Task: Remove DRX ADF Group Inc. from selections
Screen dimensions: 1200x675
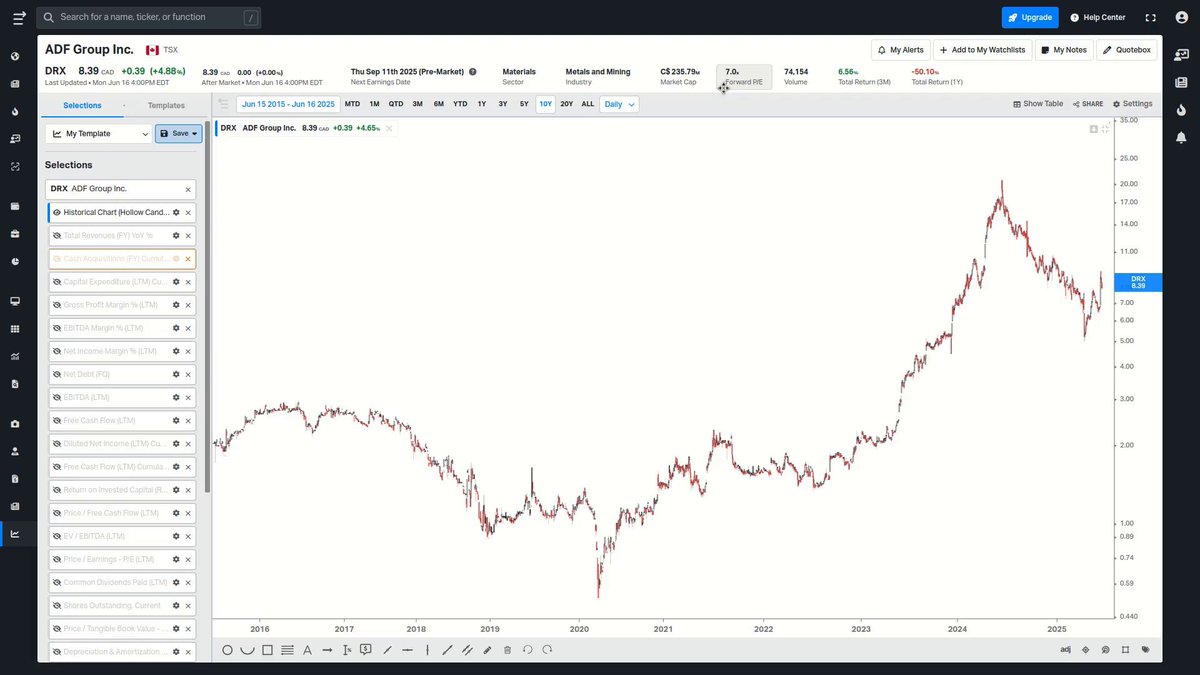Action: (x=188, y=189)
